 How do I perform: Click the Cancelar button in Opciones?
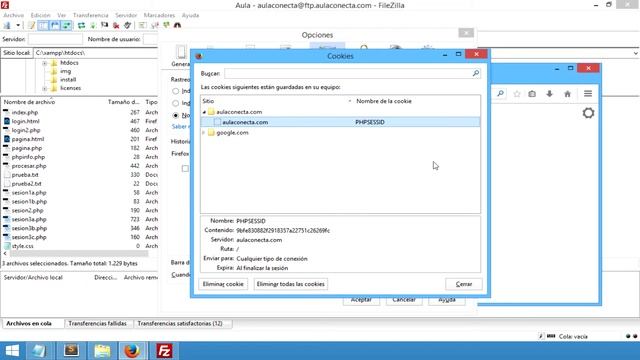pos(404,300)
